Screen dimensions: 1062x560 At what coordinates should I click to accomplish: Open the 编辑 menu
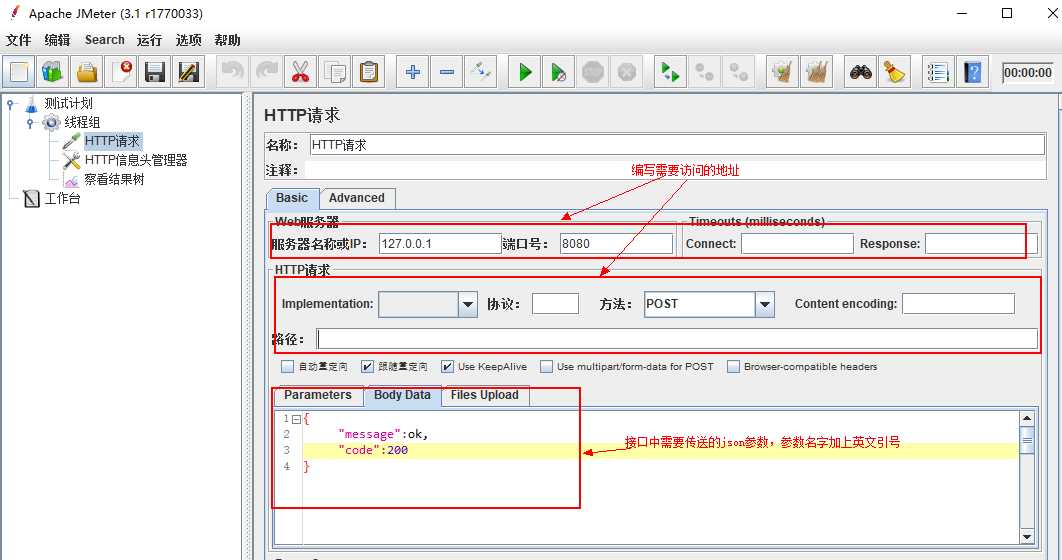[x=58, y=40]
